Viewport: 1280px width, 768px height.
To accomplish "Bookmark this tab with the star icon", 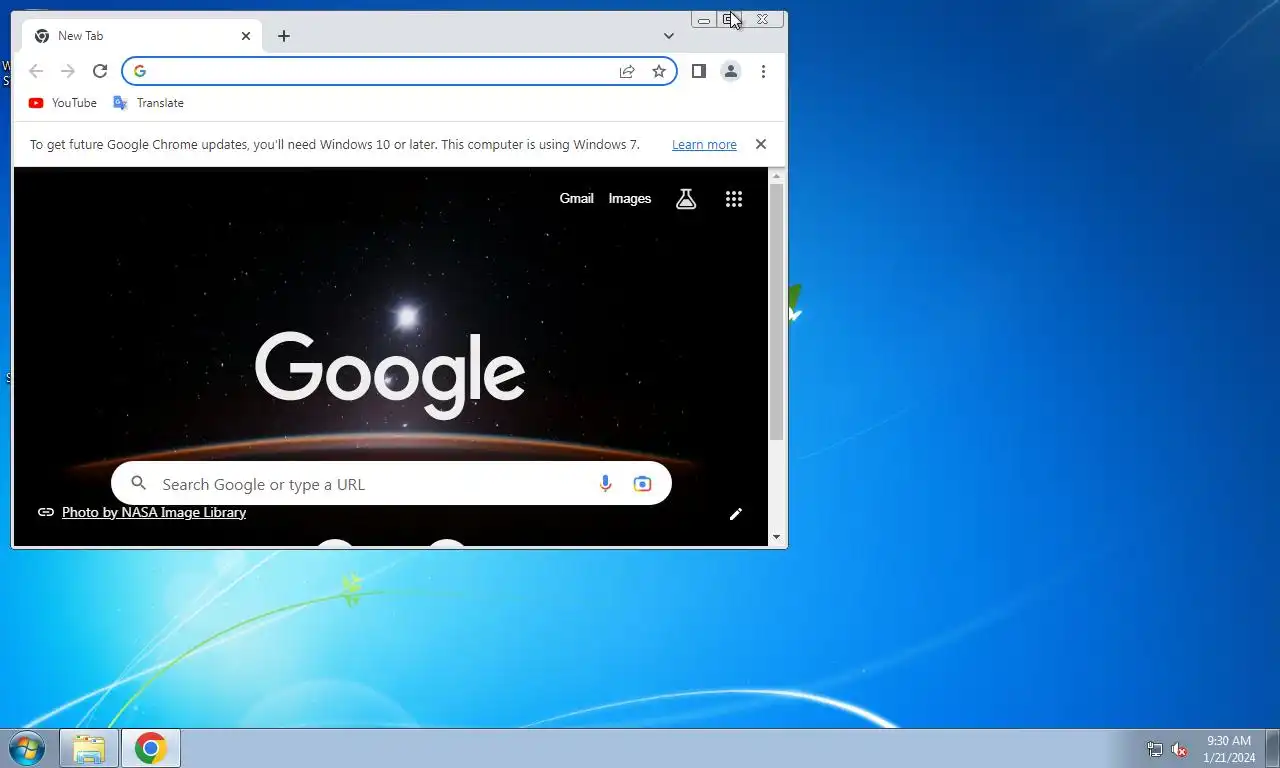I will point(659,71).
